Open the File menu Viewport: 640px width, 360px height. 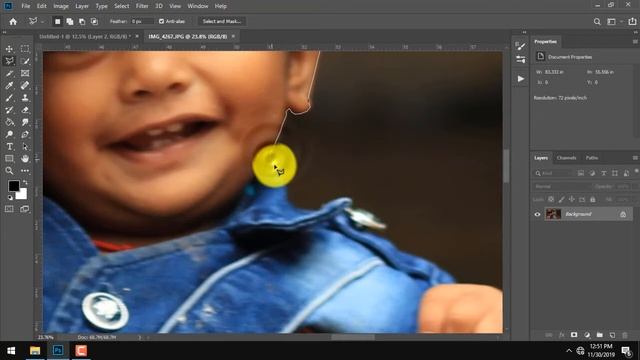(x=26, y=6)
